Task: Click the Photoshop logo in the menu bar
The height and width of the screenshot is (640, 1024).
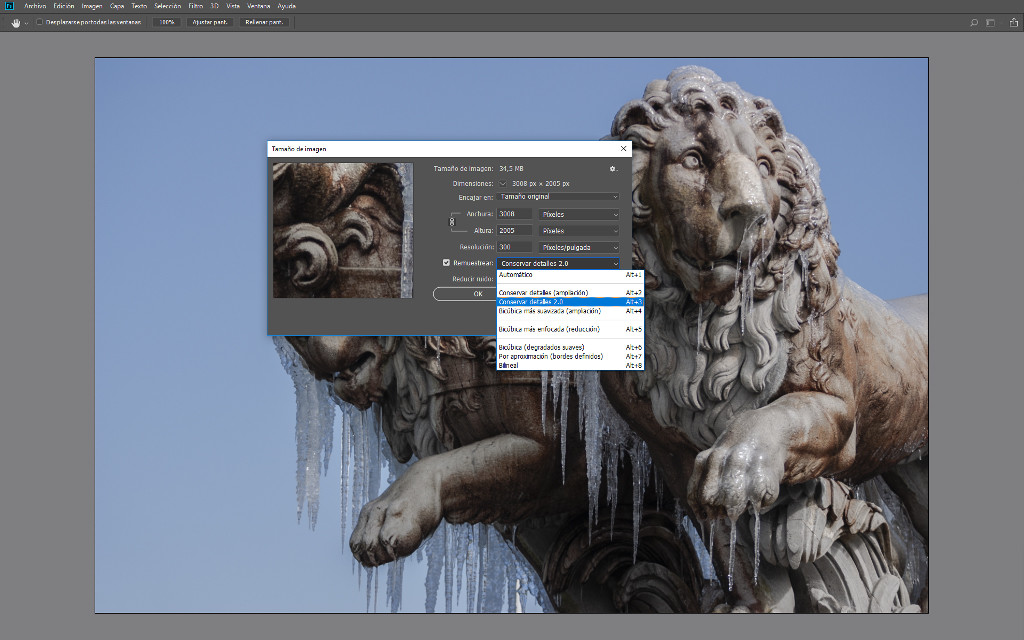Action: pyautogui.click(x=9, y=6)
